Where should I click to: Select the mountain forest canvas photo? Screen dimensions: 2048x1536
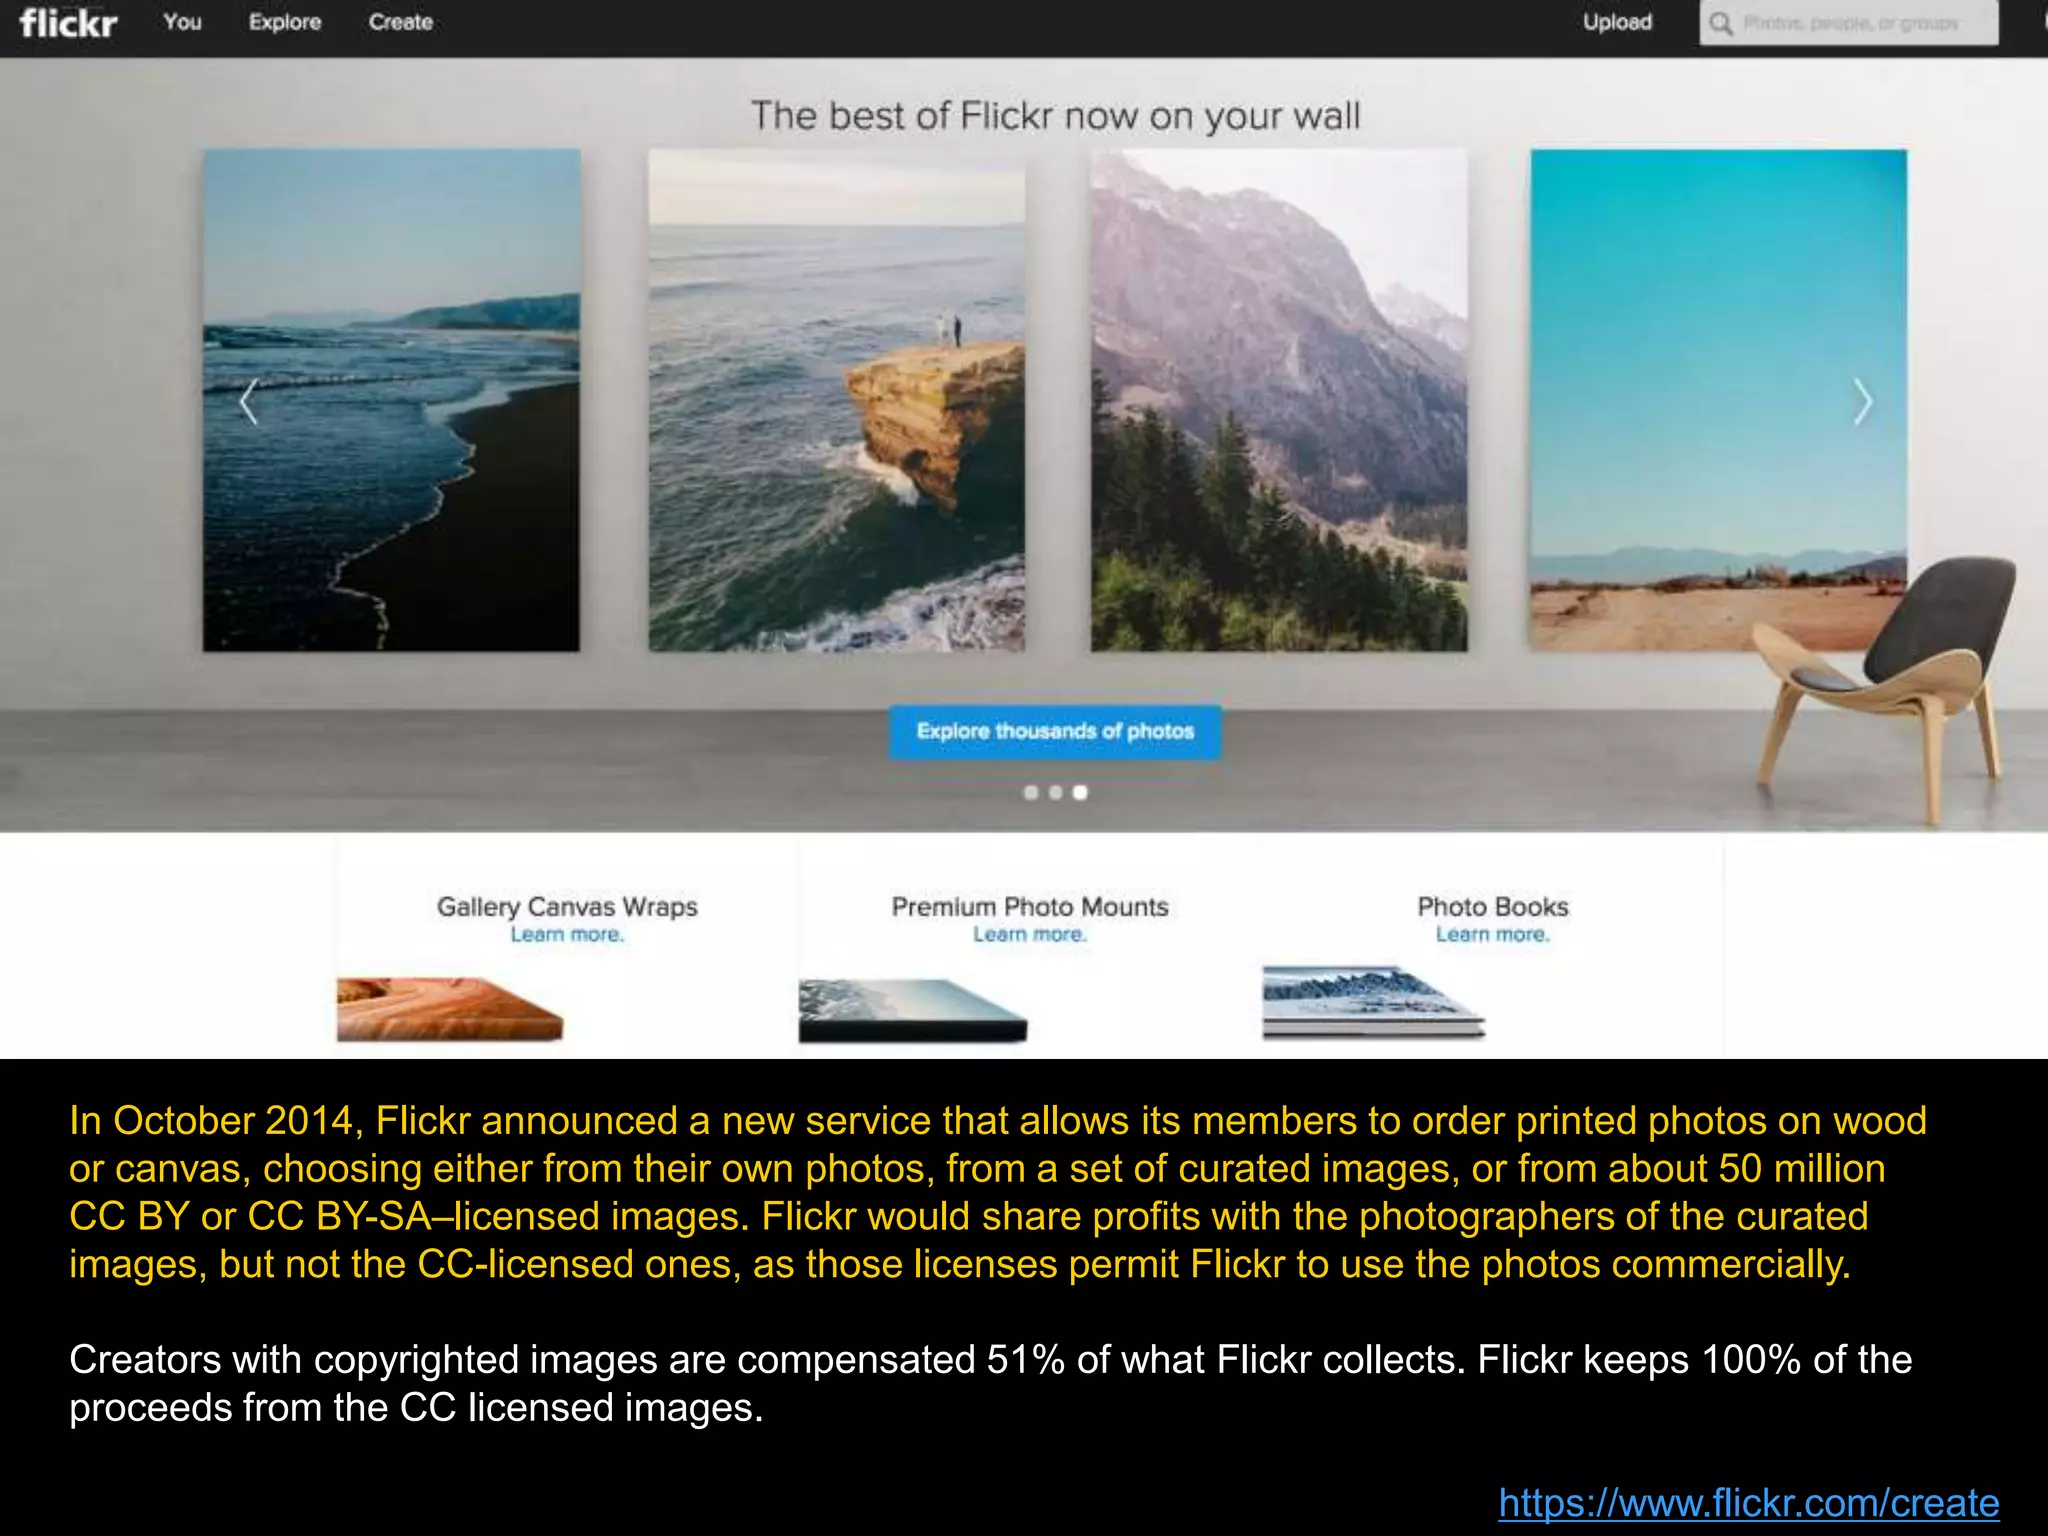tap(1279, 400)
